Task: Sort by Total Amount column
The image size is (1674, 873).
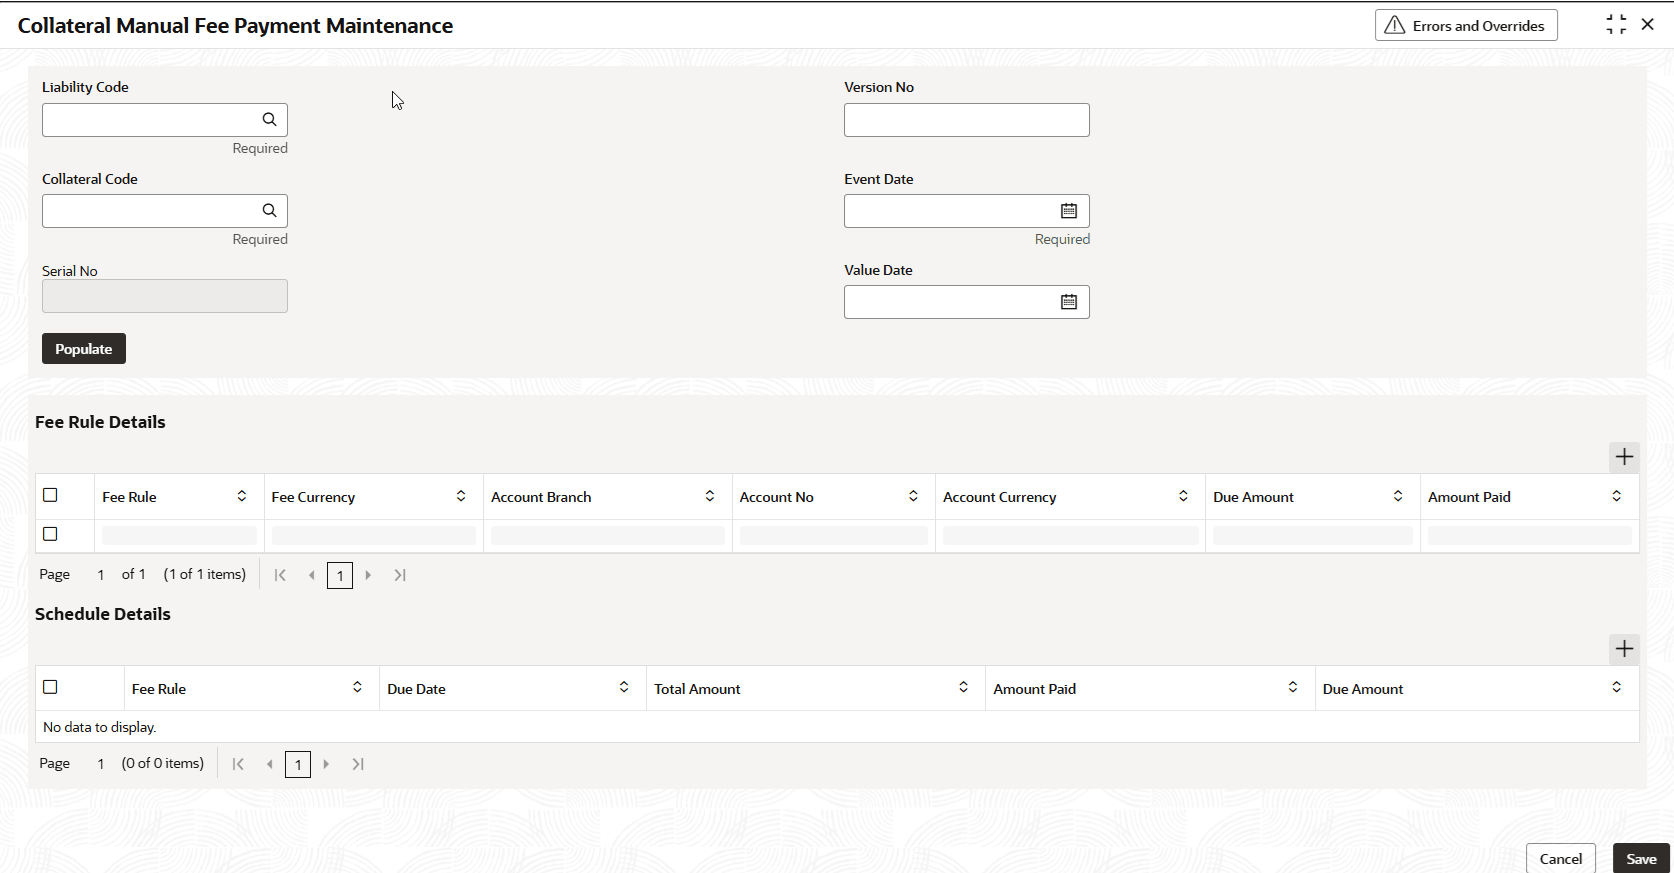Action: point(963,687)
